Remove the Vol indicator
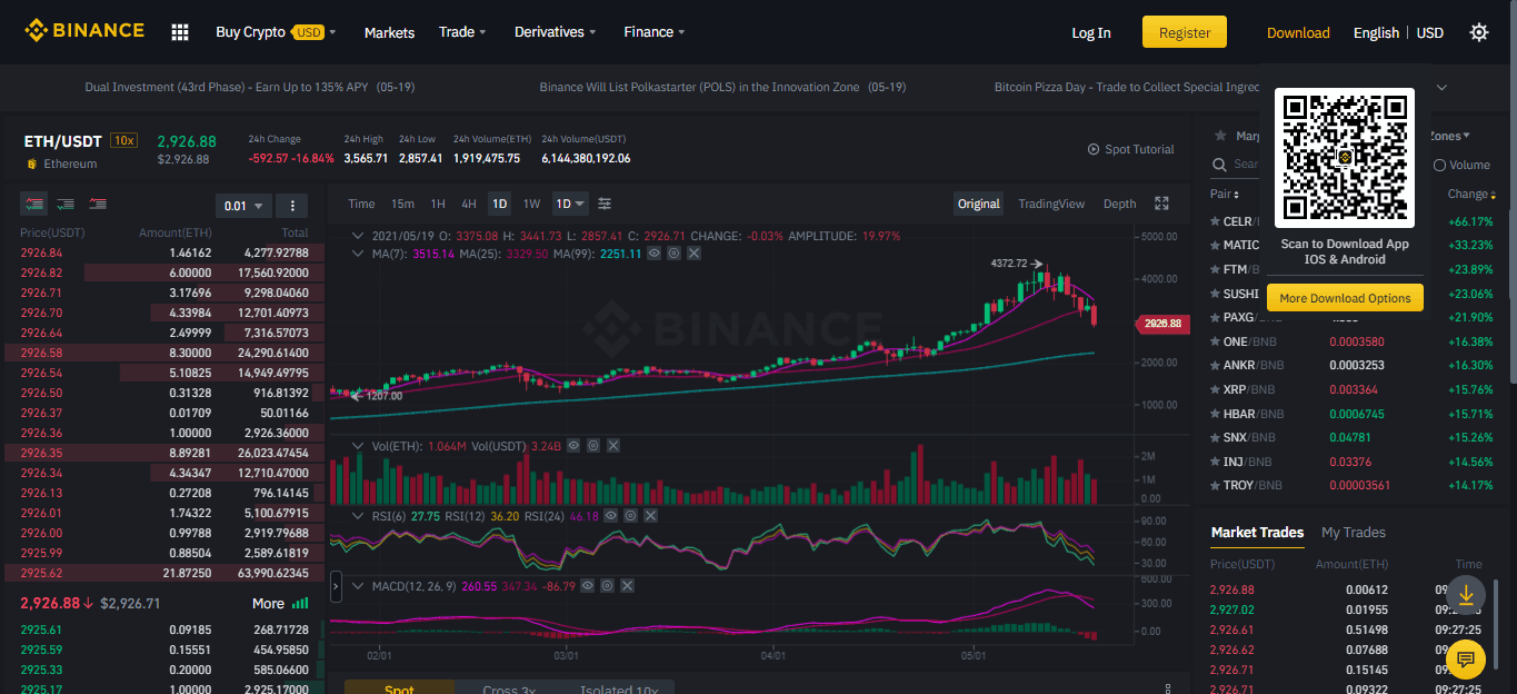This screenshot has height=694, width=1517. point(613,446)
